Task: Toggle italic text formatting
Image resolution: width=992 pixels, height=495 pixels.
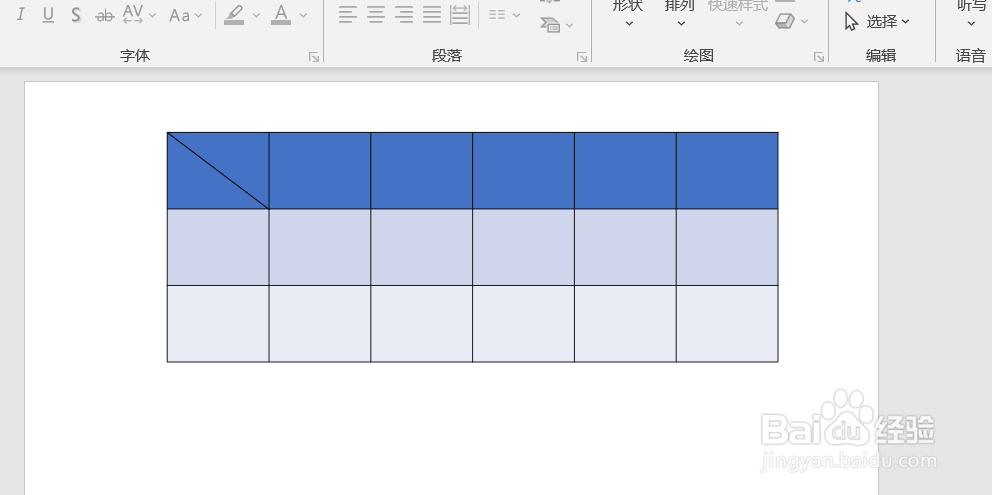Action: coord(20,15)
